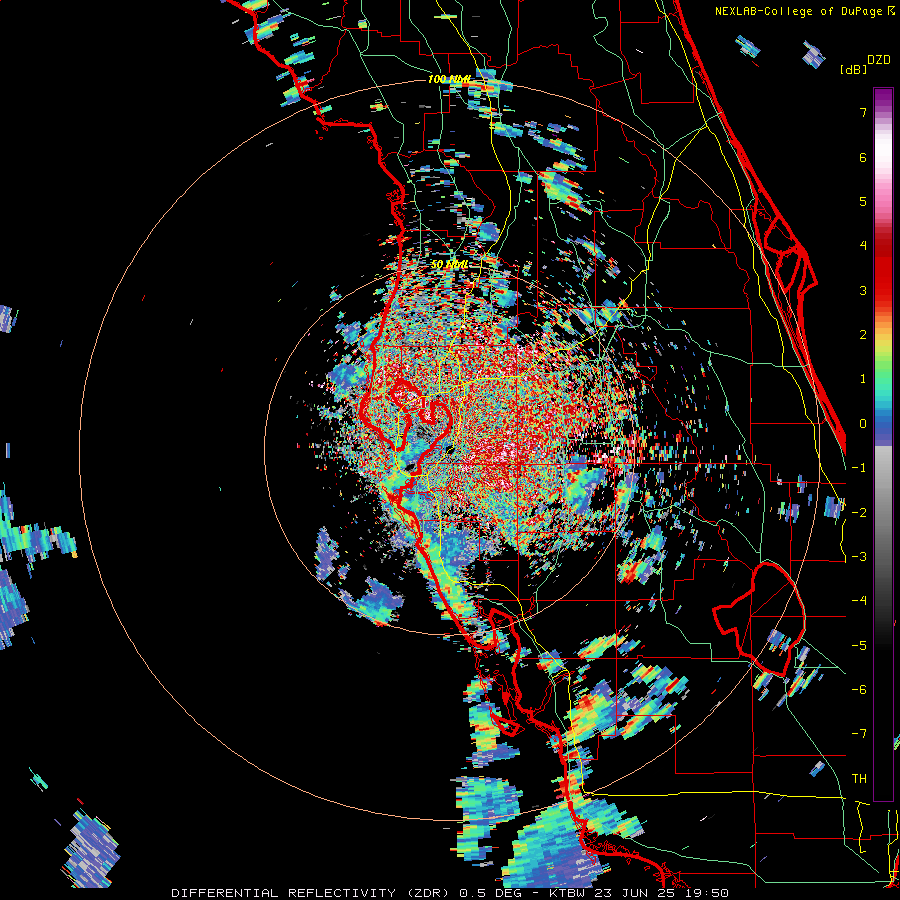Click the 100 NM range ring label
This screenshot has height=900, width=900.
pos(449,79)
